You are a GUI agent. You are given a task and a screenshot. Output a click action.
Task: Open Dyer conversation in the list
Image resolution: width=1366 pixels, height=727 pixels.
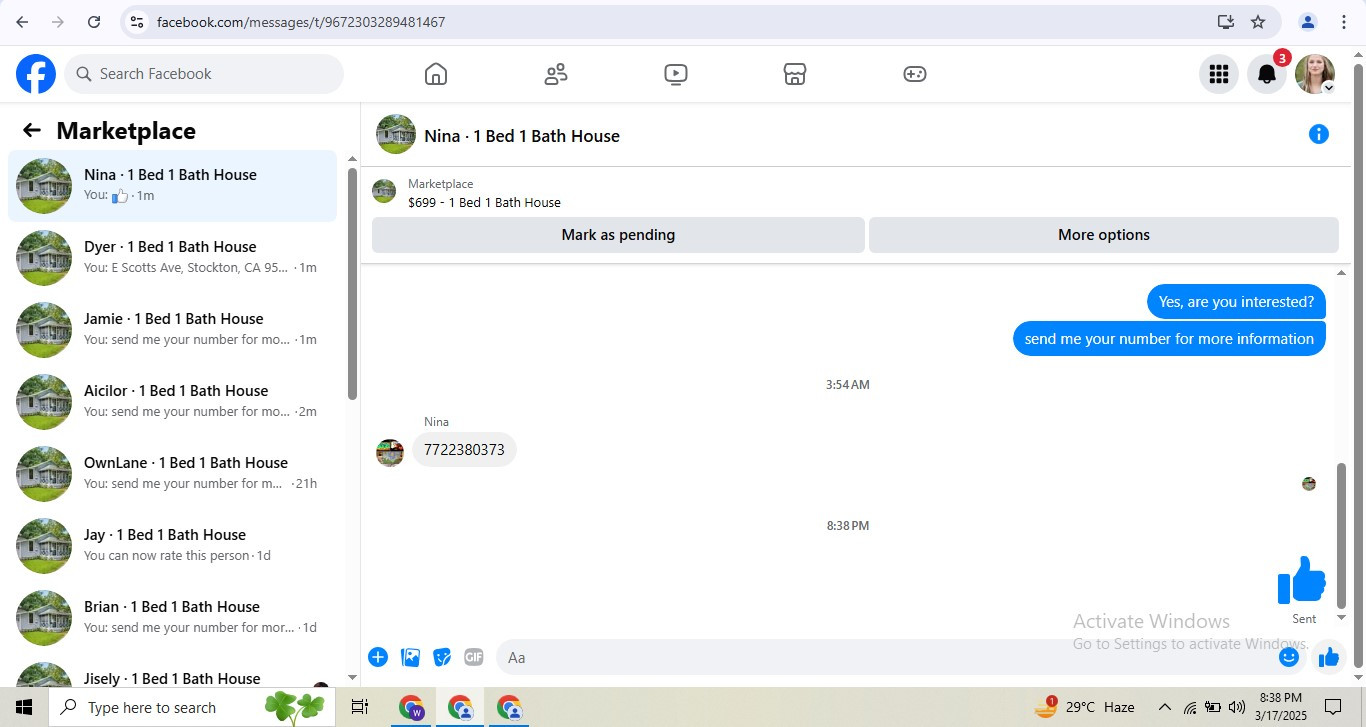(172, 258)
